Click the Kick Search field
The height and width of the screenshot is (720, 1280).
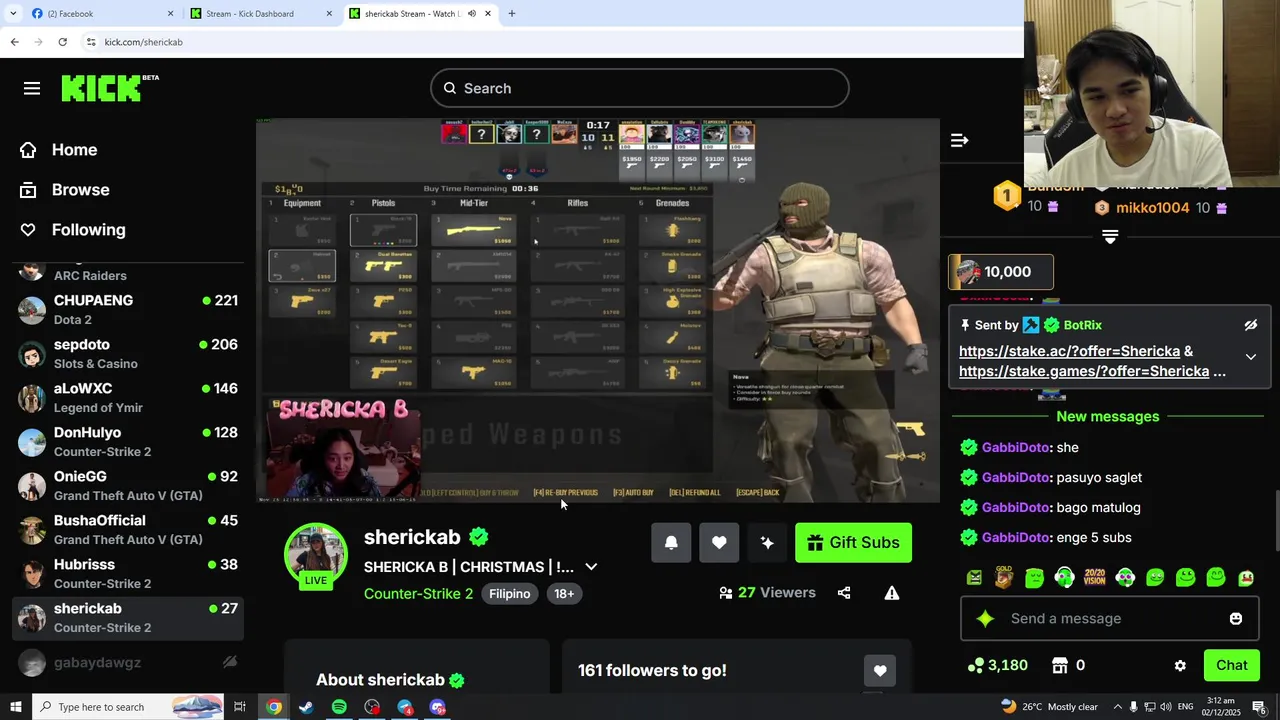640,88
